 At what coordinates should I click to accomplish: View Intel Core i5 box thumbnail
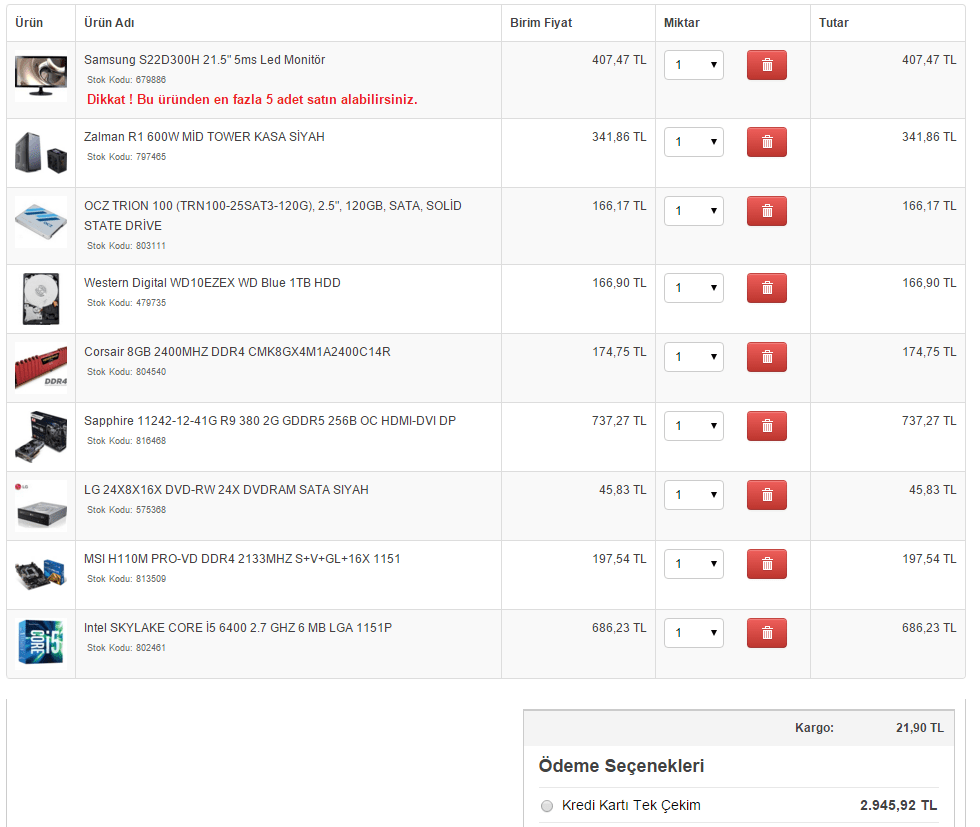41,644
